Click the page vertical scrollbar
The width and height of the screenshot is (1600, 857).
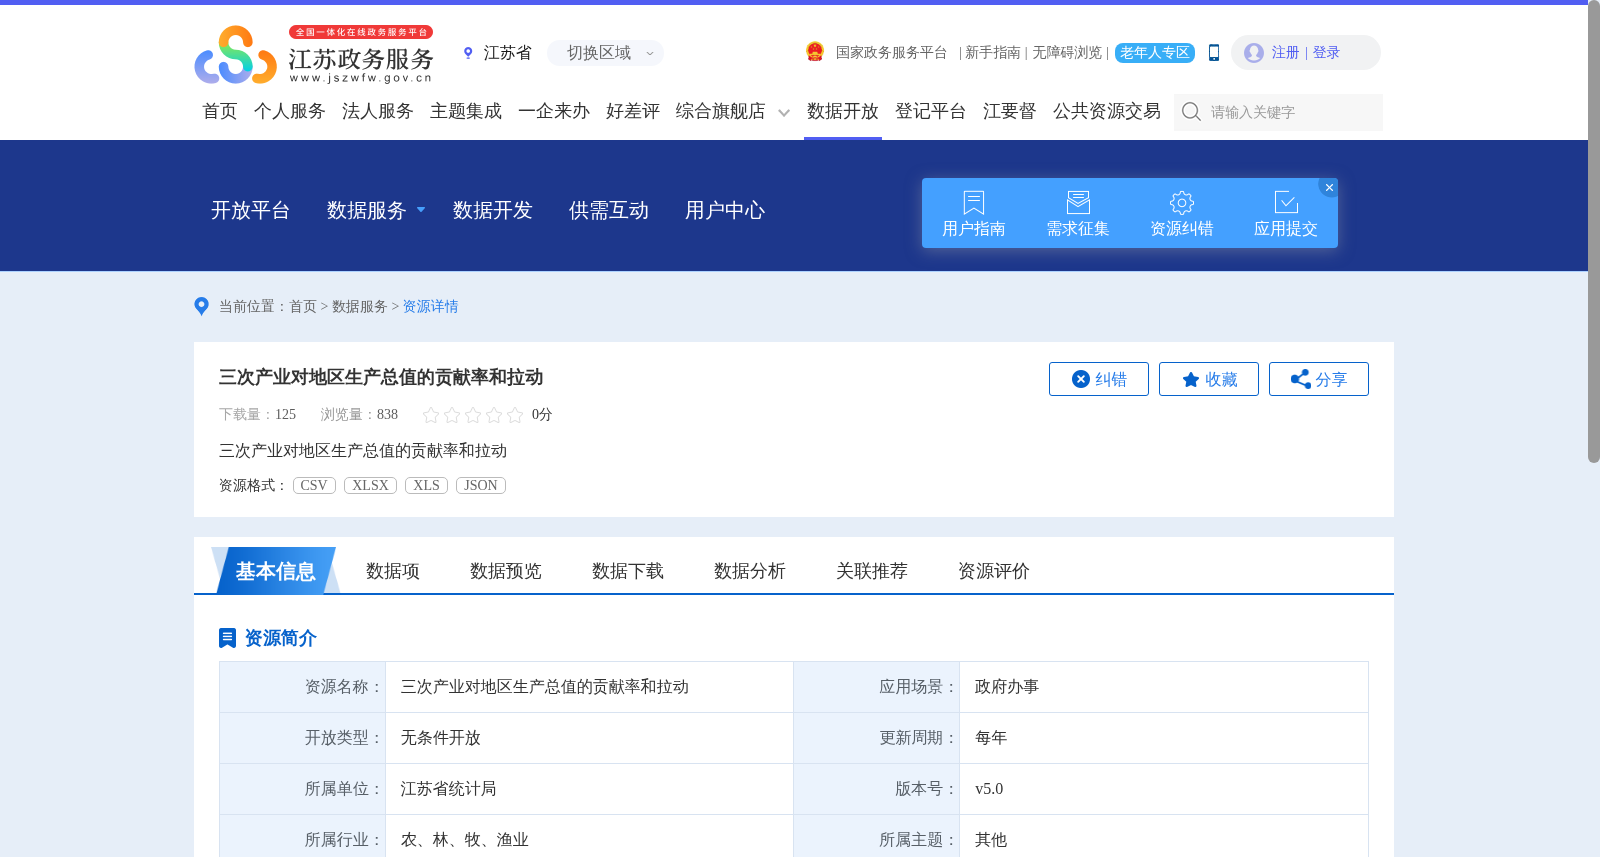tap(1594, 232)
